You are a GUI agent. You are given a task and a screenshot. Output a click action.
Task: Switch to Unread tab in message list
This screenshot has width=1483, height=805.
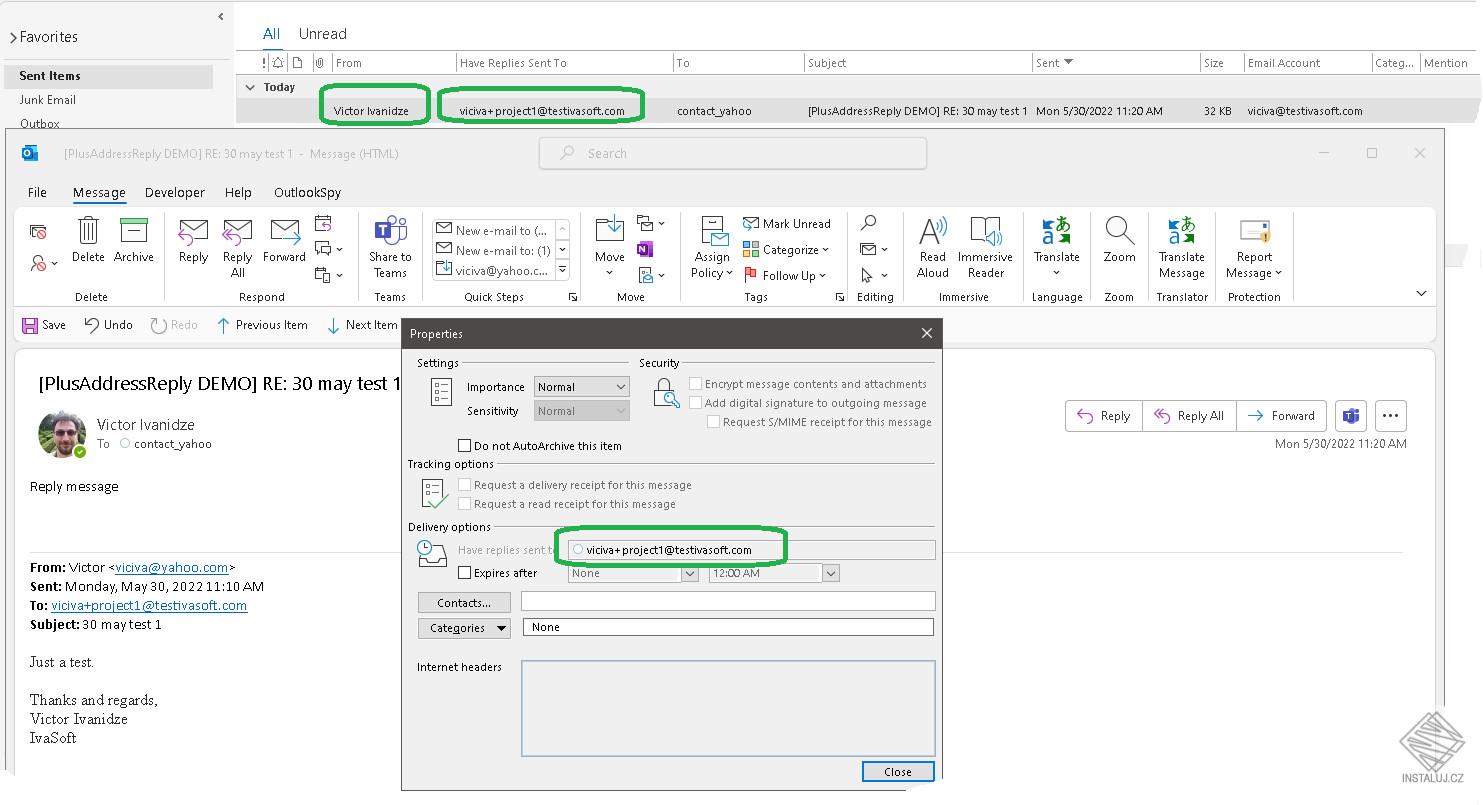click(x=322, y=34)
